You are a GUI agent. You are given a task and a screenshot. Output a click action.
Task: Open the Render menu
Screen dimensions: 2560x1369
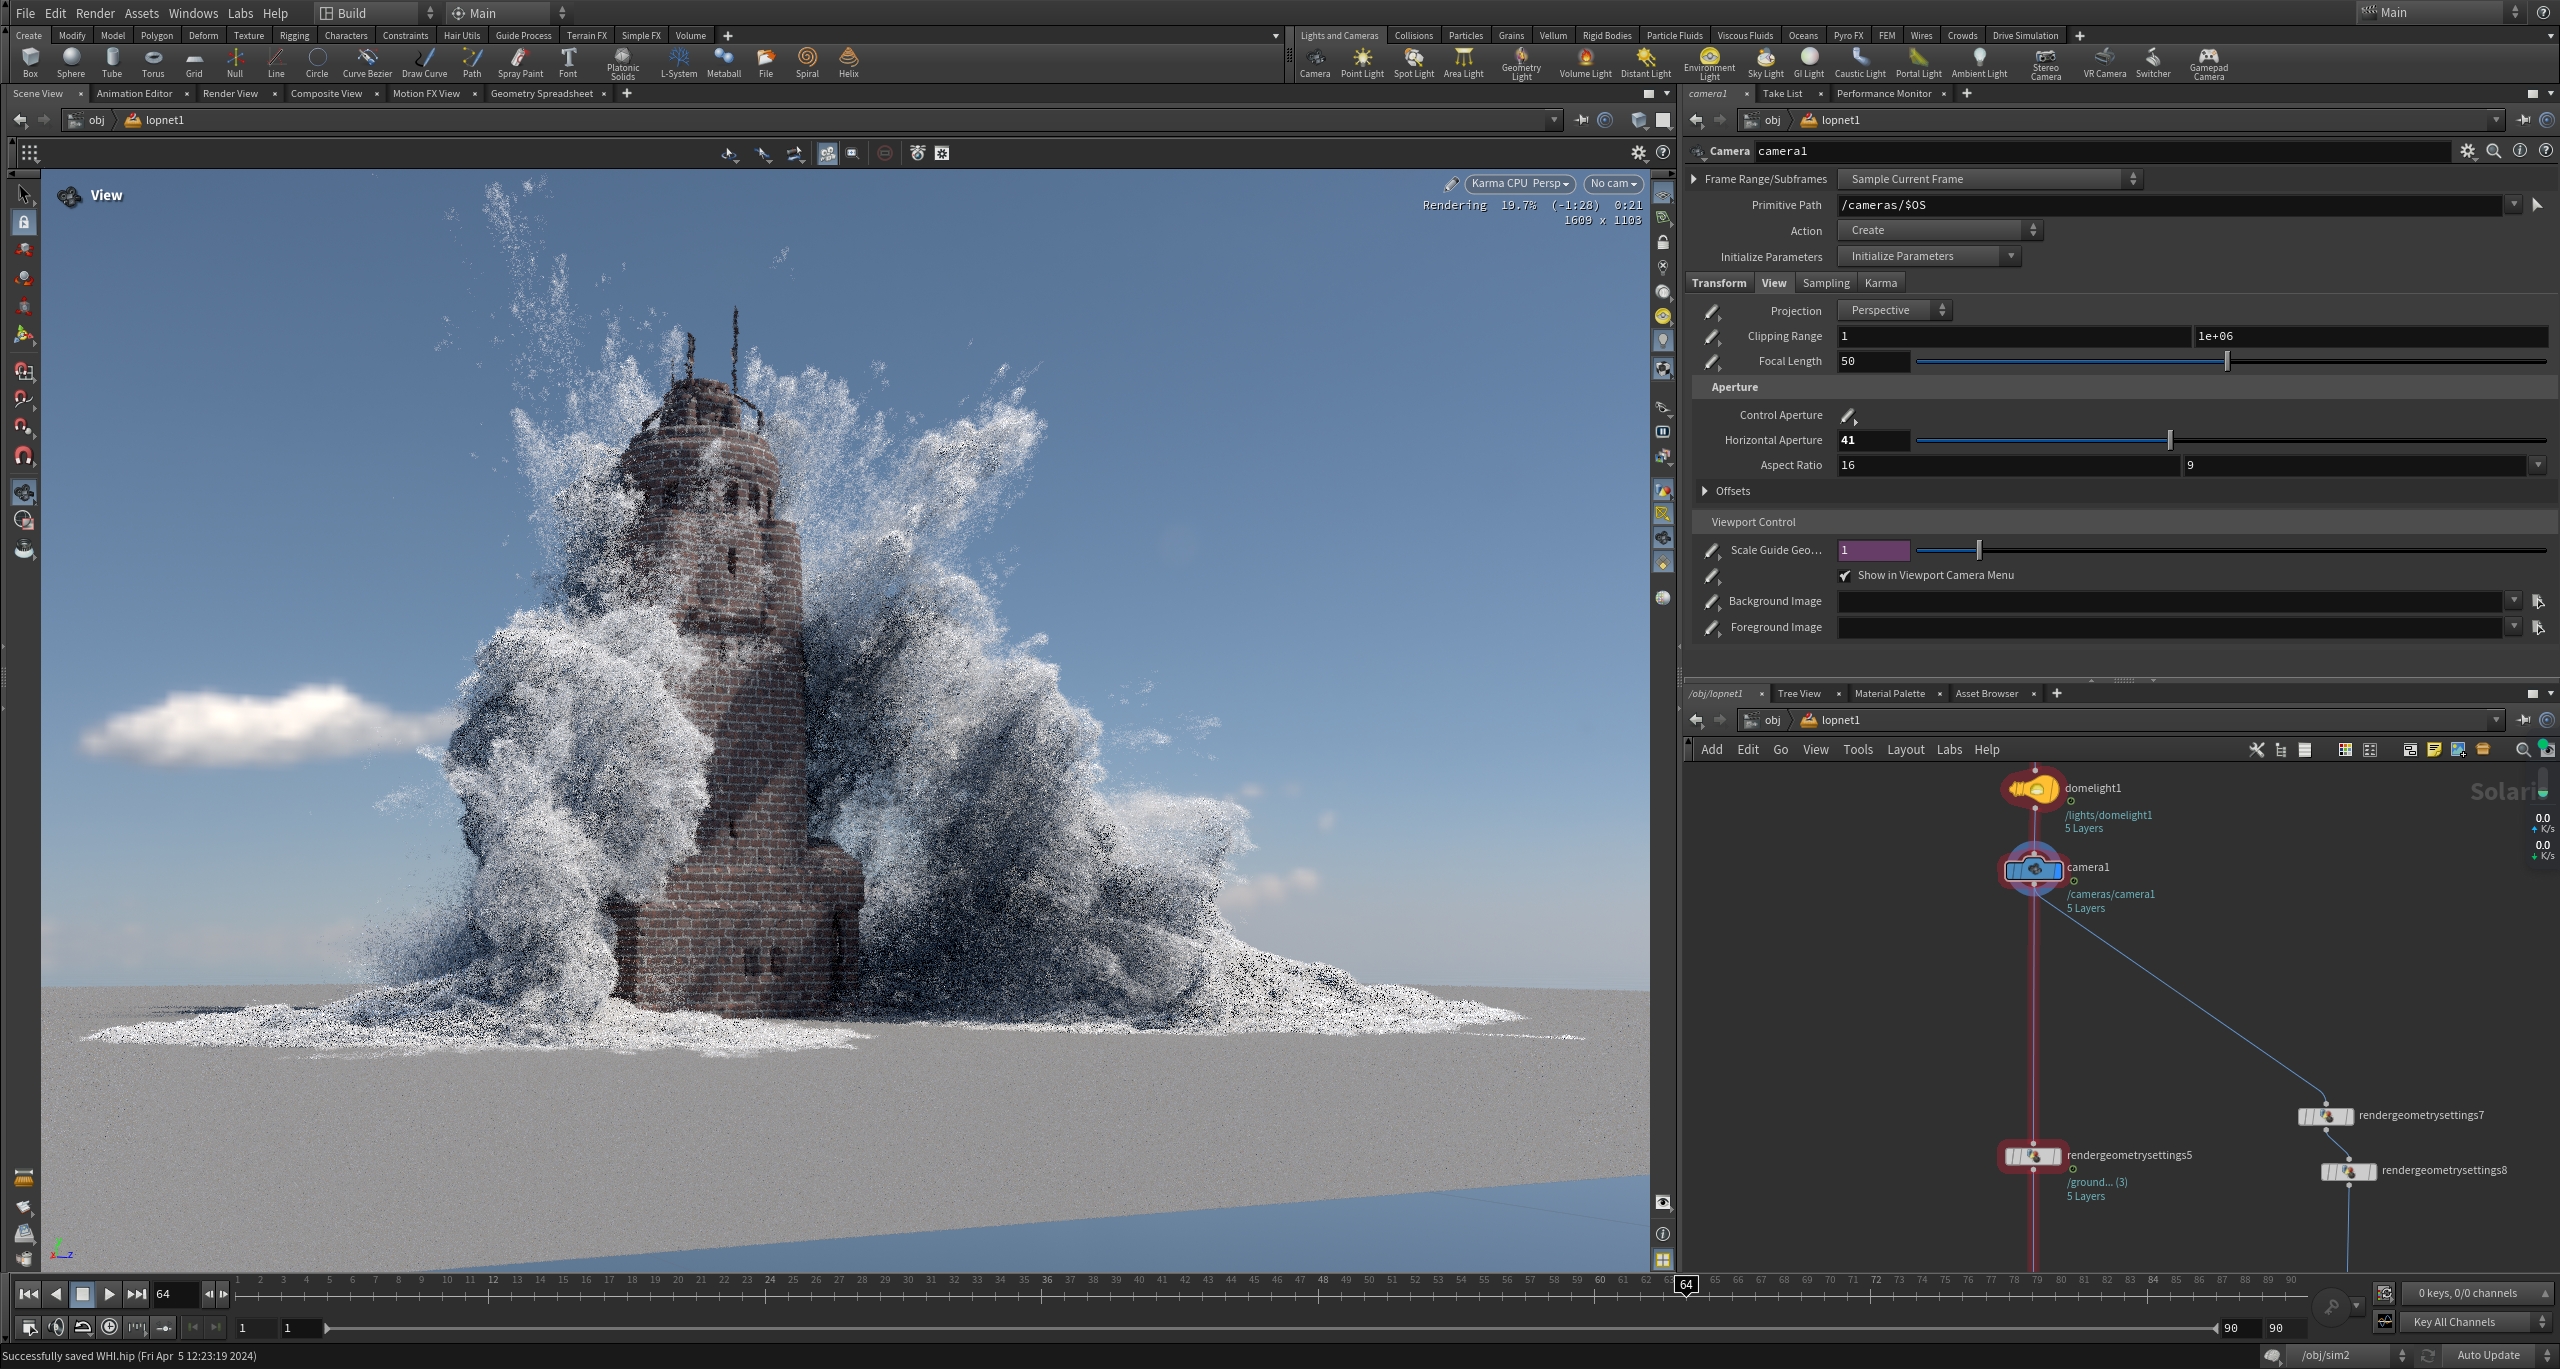pyautogui.click(x=96, y=13)
